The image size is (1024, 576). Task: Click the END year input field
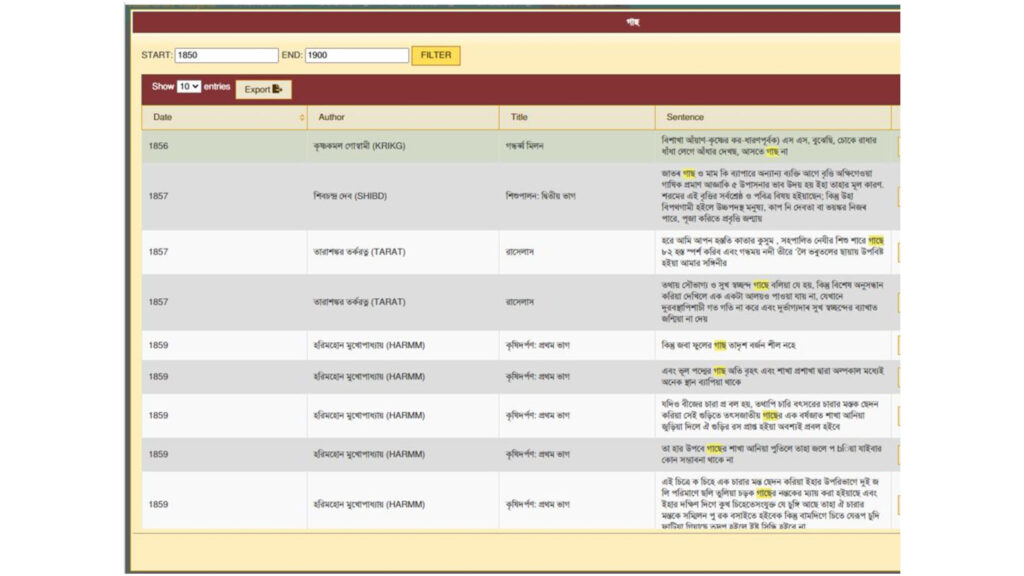(x=357, y=56)
